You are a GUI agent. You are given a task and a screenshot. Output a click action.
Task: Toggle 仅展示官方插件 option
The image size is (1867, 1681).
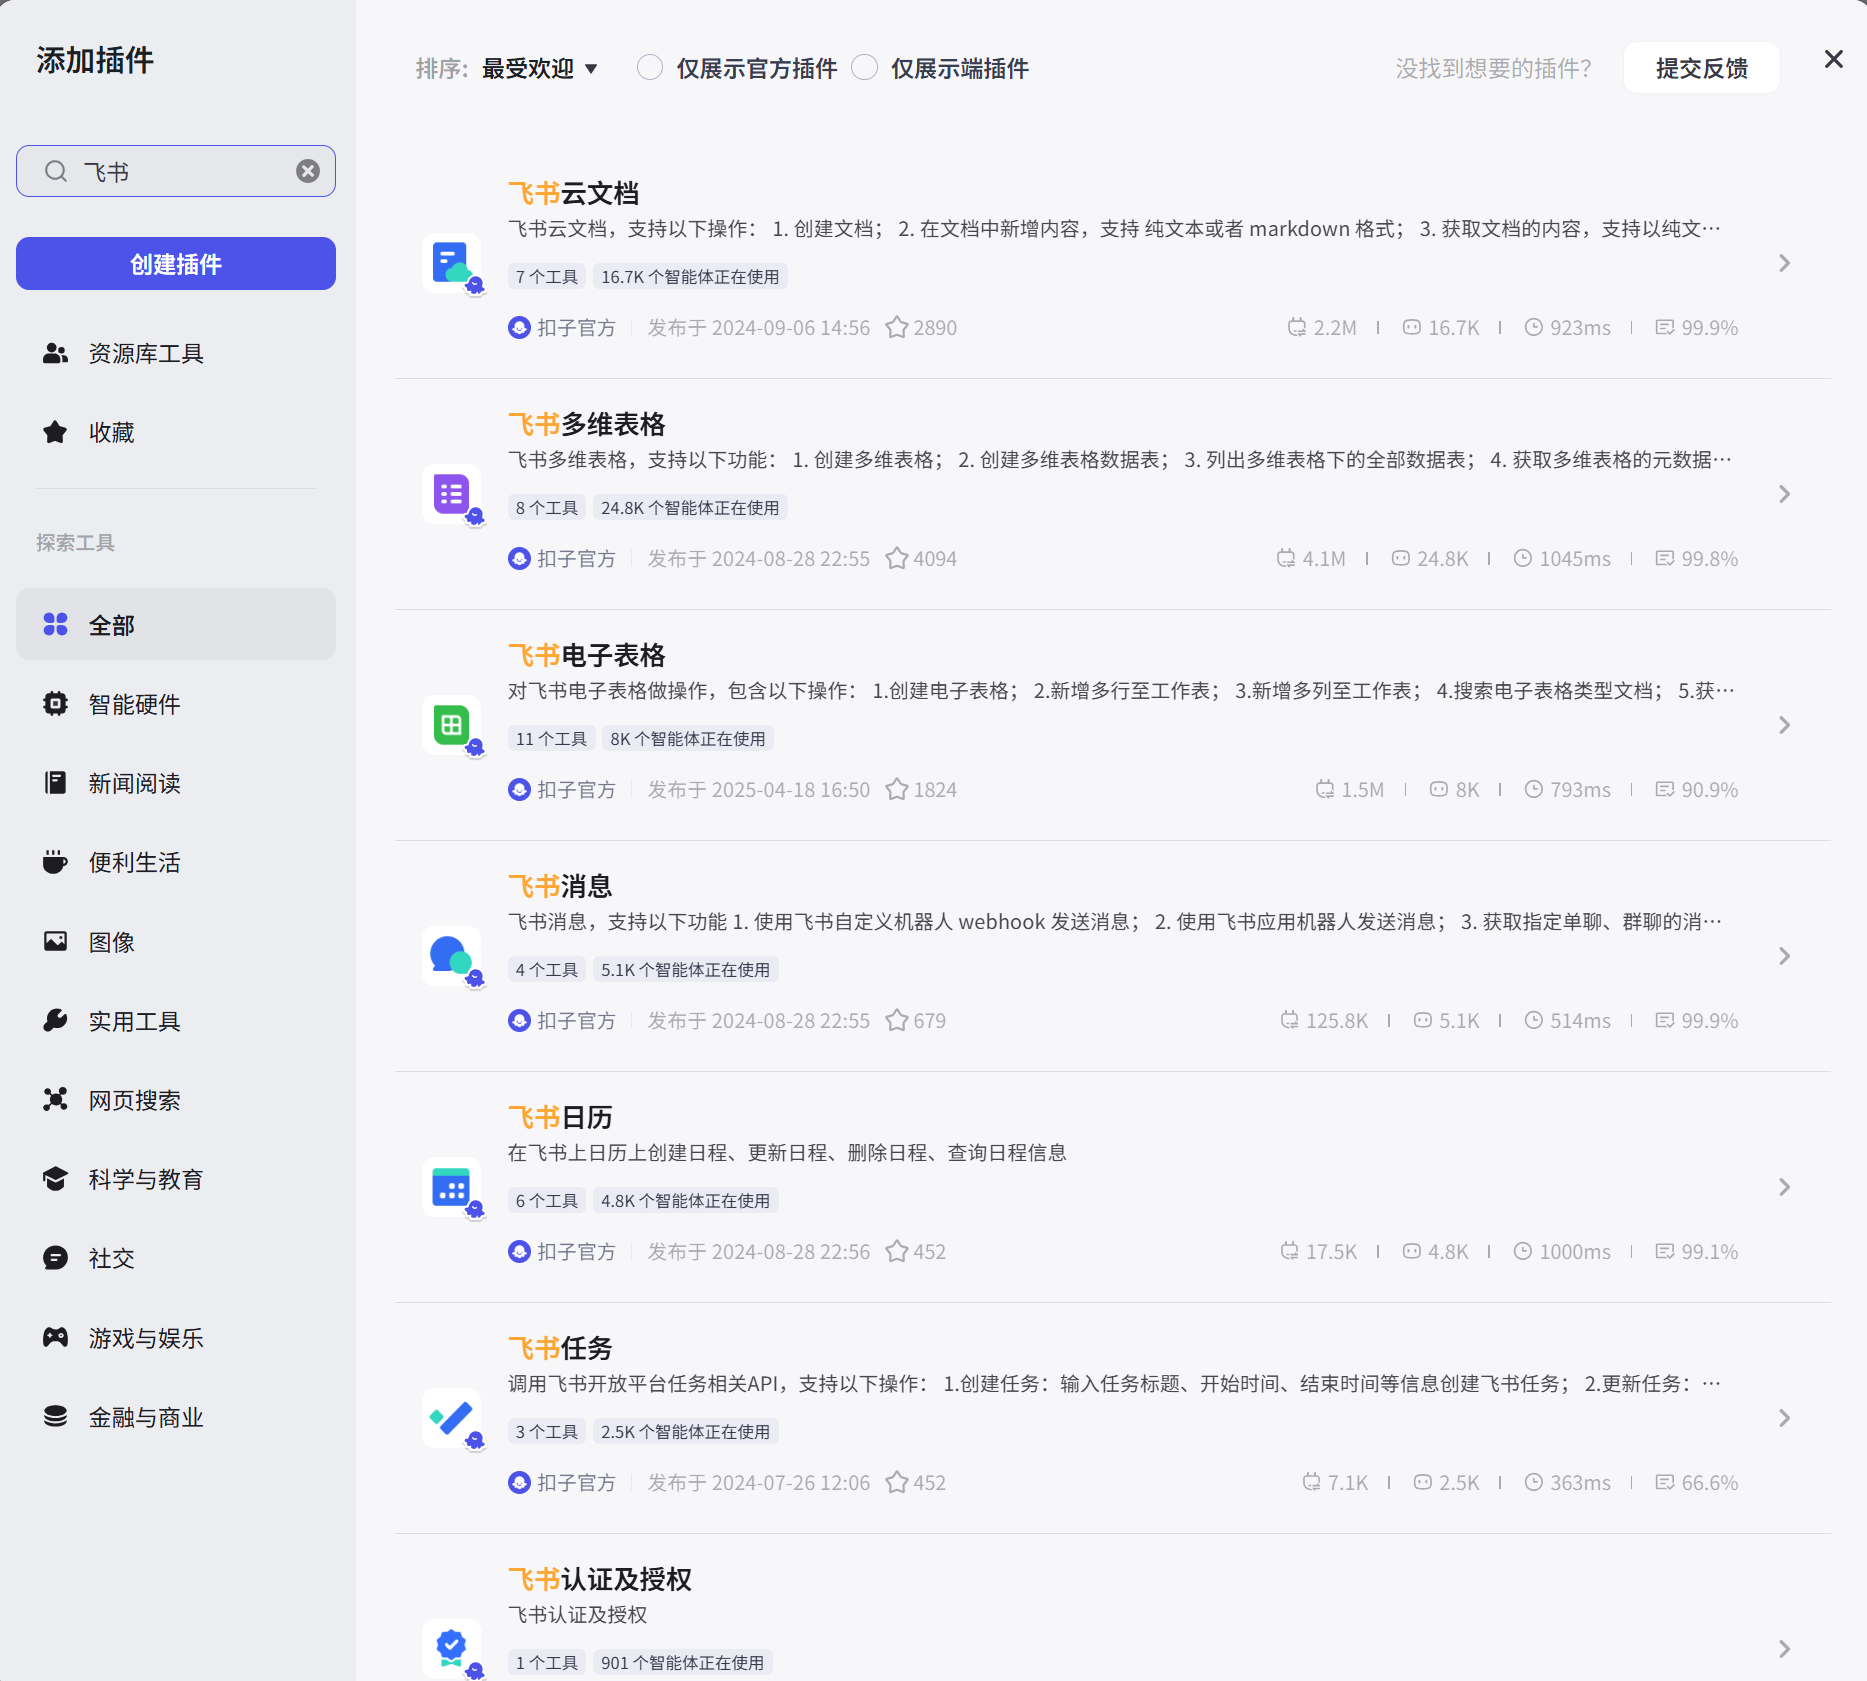pos(650,68)
